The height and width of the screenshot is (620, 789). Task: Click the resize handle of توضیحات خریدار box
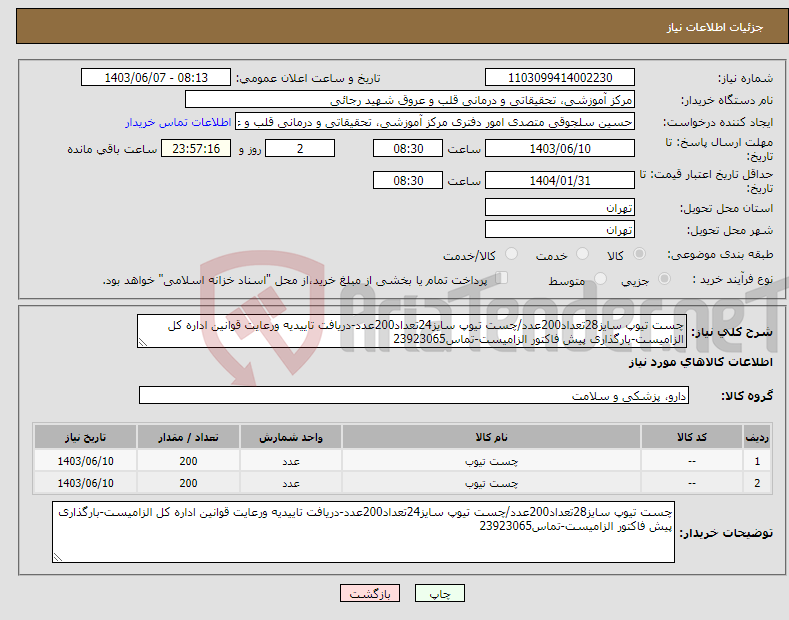(58, 557)
